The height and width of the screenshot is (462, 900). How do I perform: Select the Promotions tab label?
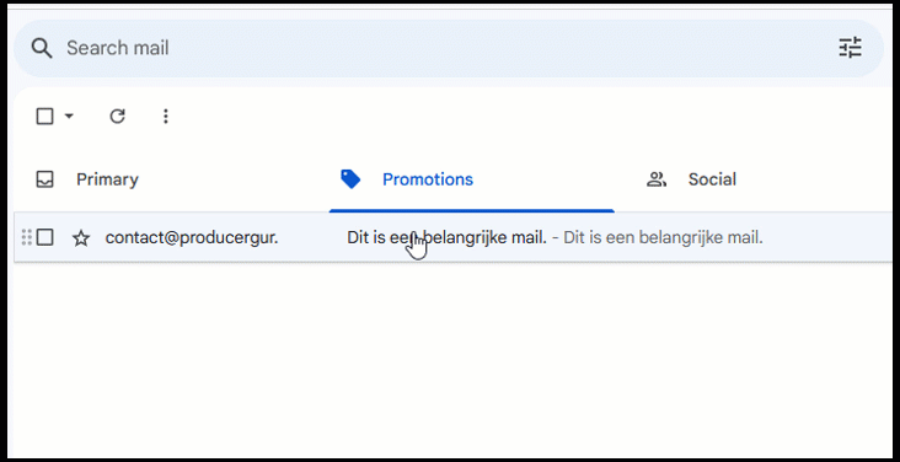[427, 180]
